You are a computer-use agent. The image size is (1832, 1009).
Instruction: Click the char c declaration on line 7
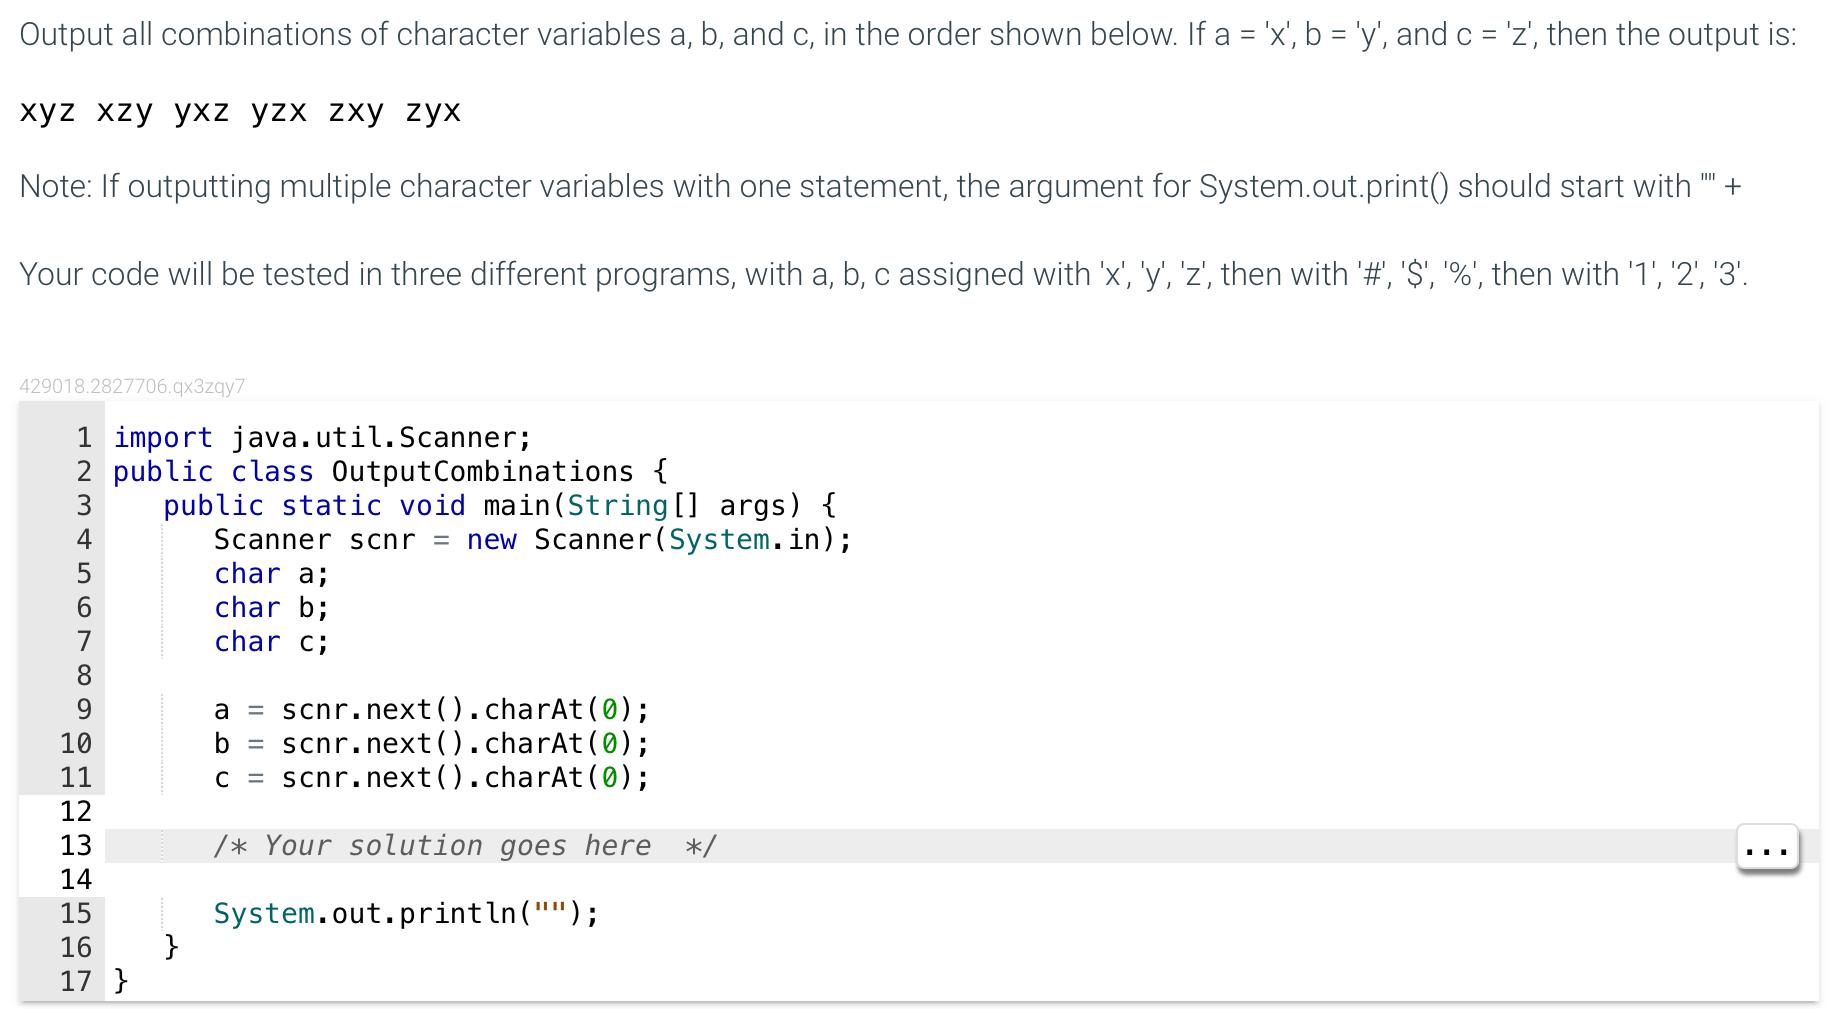click(x=270, y=641)
